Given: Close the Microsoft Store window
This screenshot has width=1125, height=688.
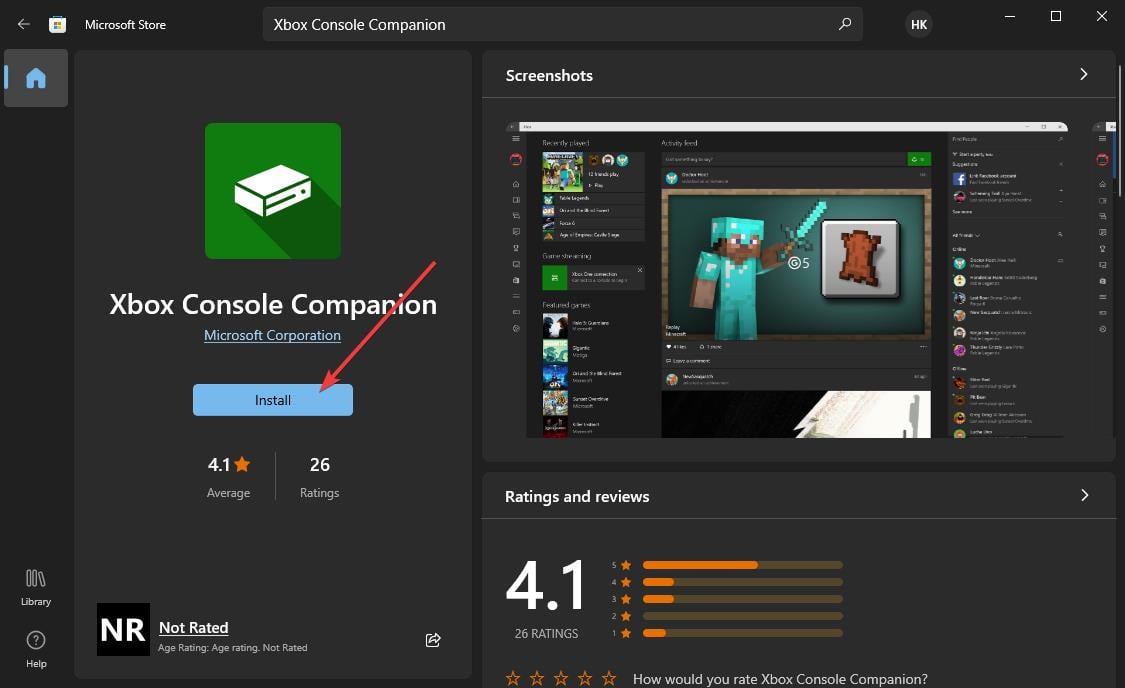Looking at the screenshot, I should (x=1101, y=17).
